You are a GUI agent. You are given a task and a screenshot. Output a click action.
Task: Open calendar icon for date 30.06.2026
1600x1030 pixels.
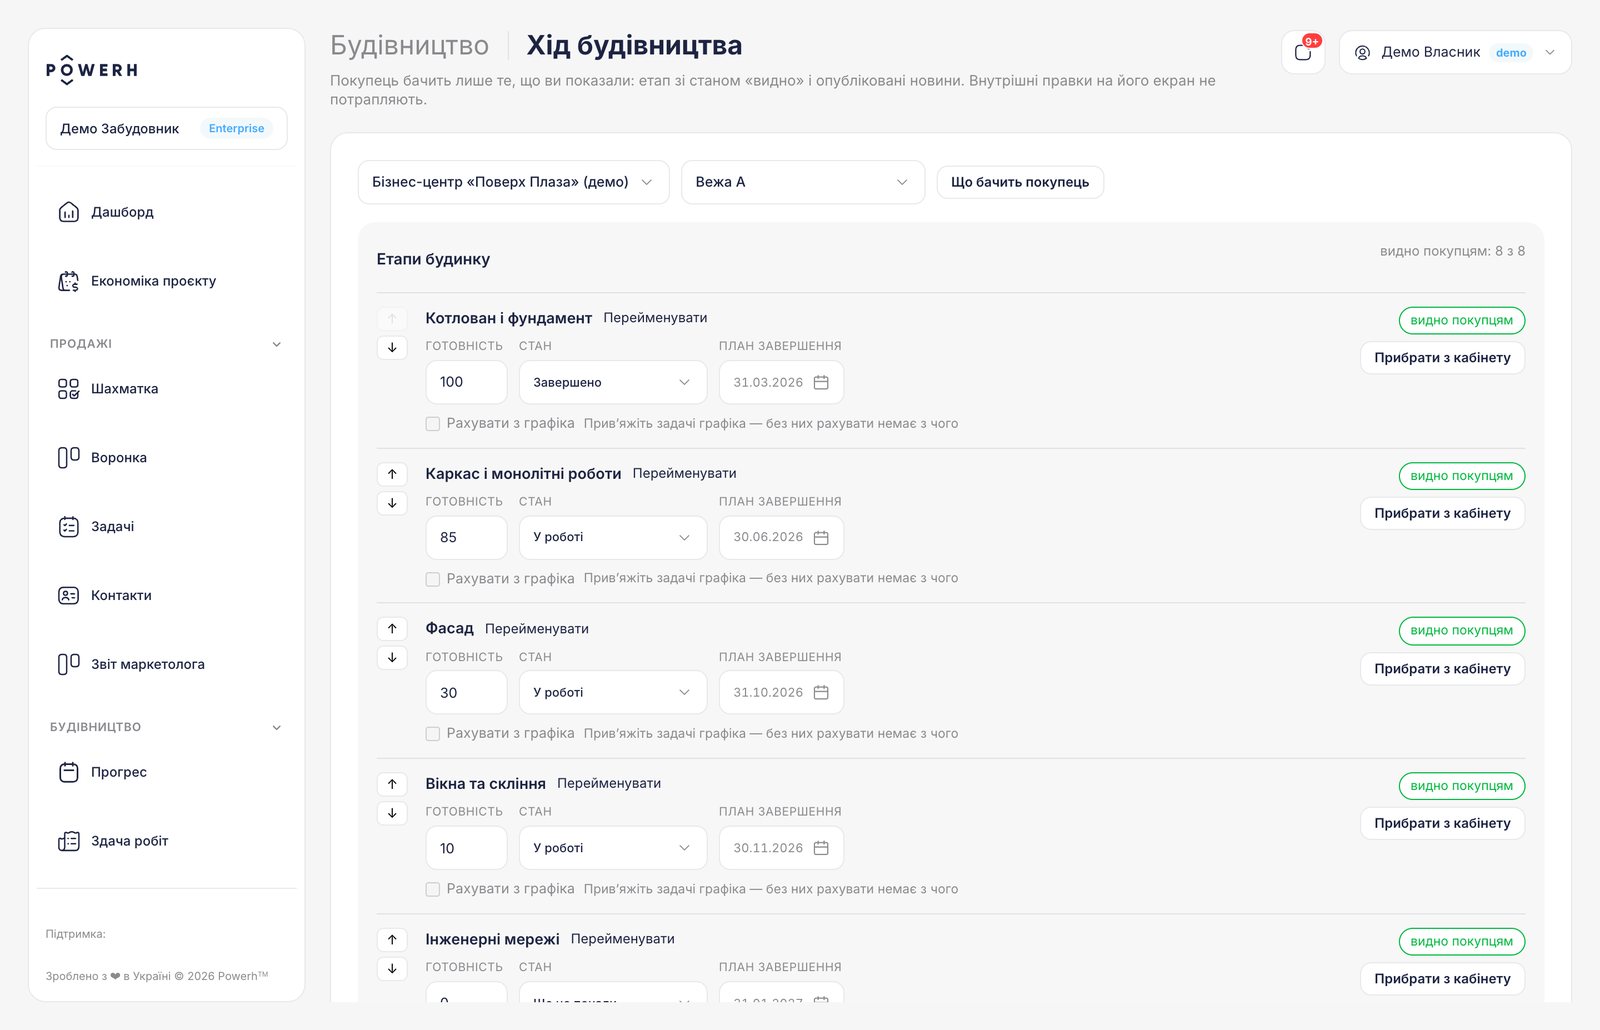click(x=821, y=537)
